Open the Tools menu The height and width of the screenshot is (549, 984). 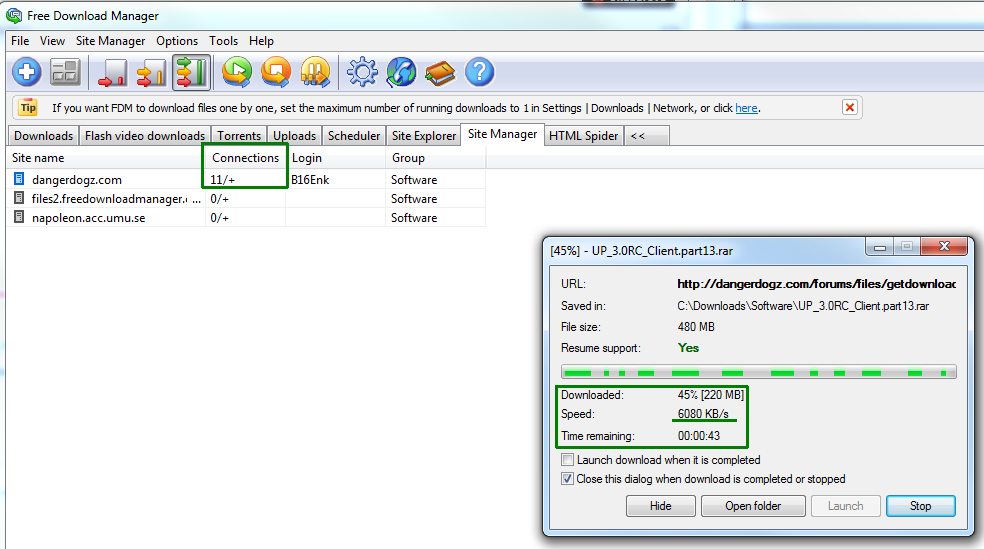pyautogui.click(x=223, y=41)
